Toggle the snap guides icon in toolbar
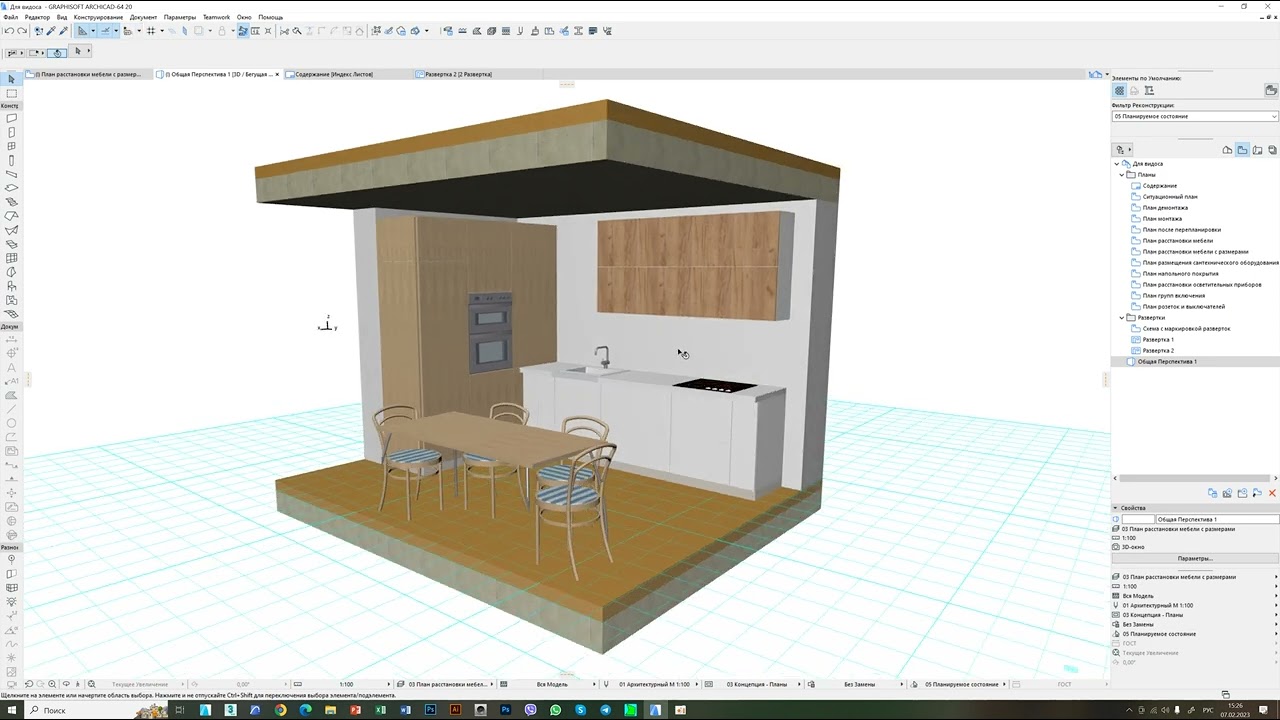This screenshot has width=1280, height=720. [105, 31]
